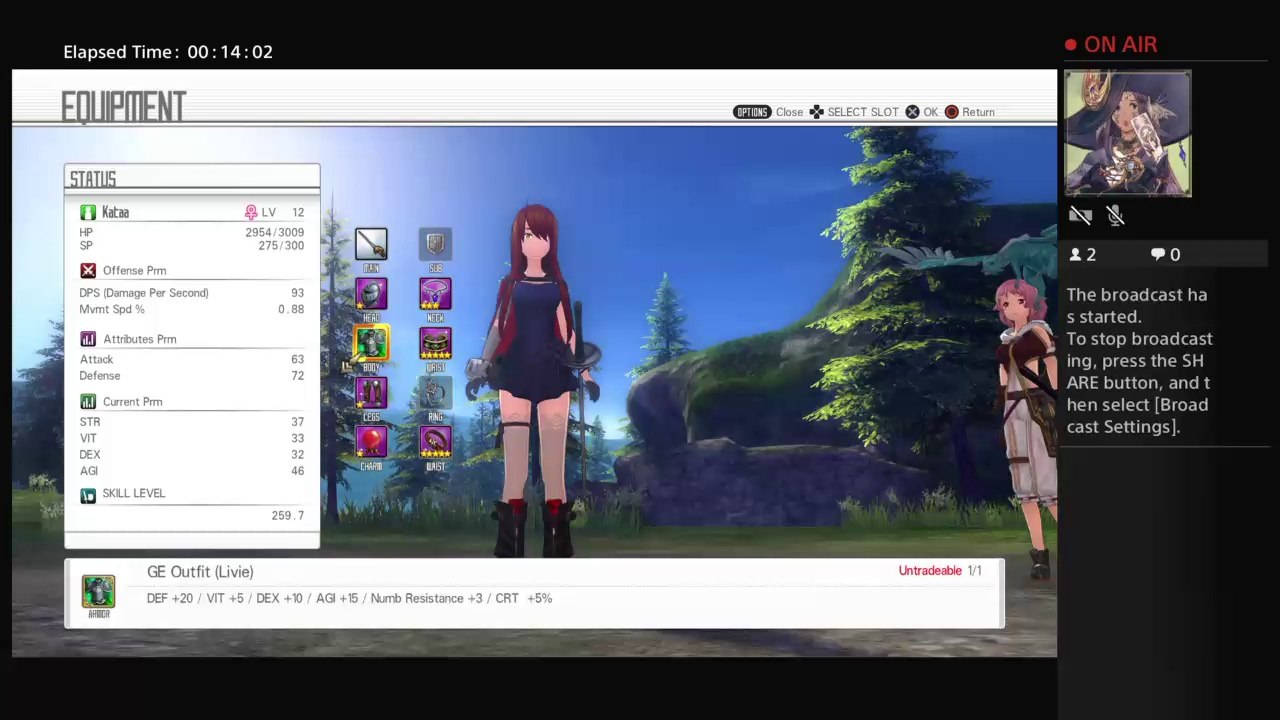The width and height of the screenshot is (1280, 720).
Task: Click the VIT stat row
Action: click(x=192, y=438)
